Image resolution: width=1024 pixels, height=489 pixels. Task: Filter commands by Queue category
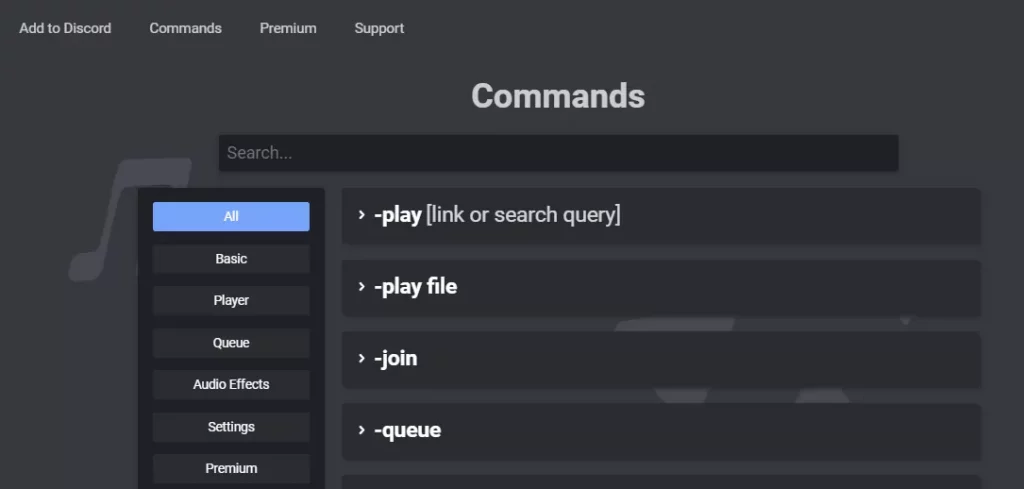pos(231,343)
